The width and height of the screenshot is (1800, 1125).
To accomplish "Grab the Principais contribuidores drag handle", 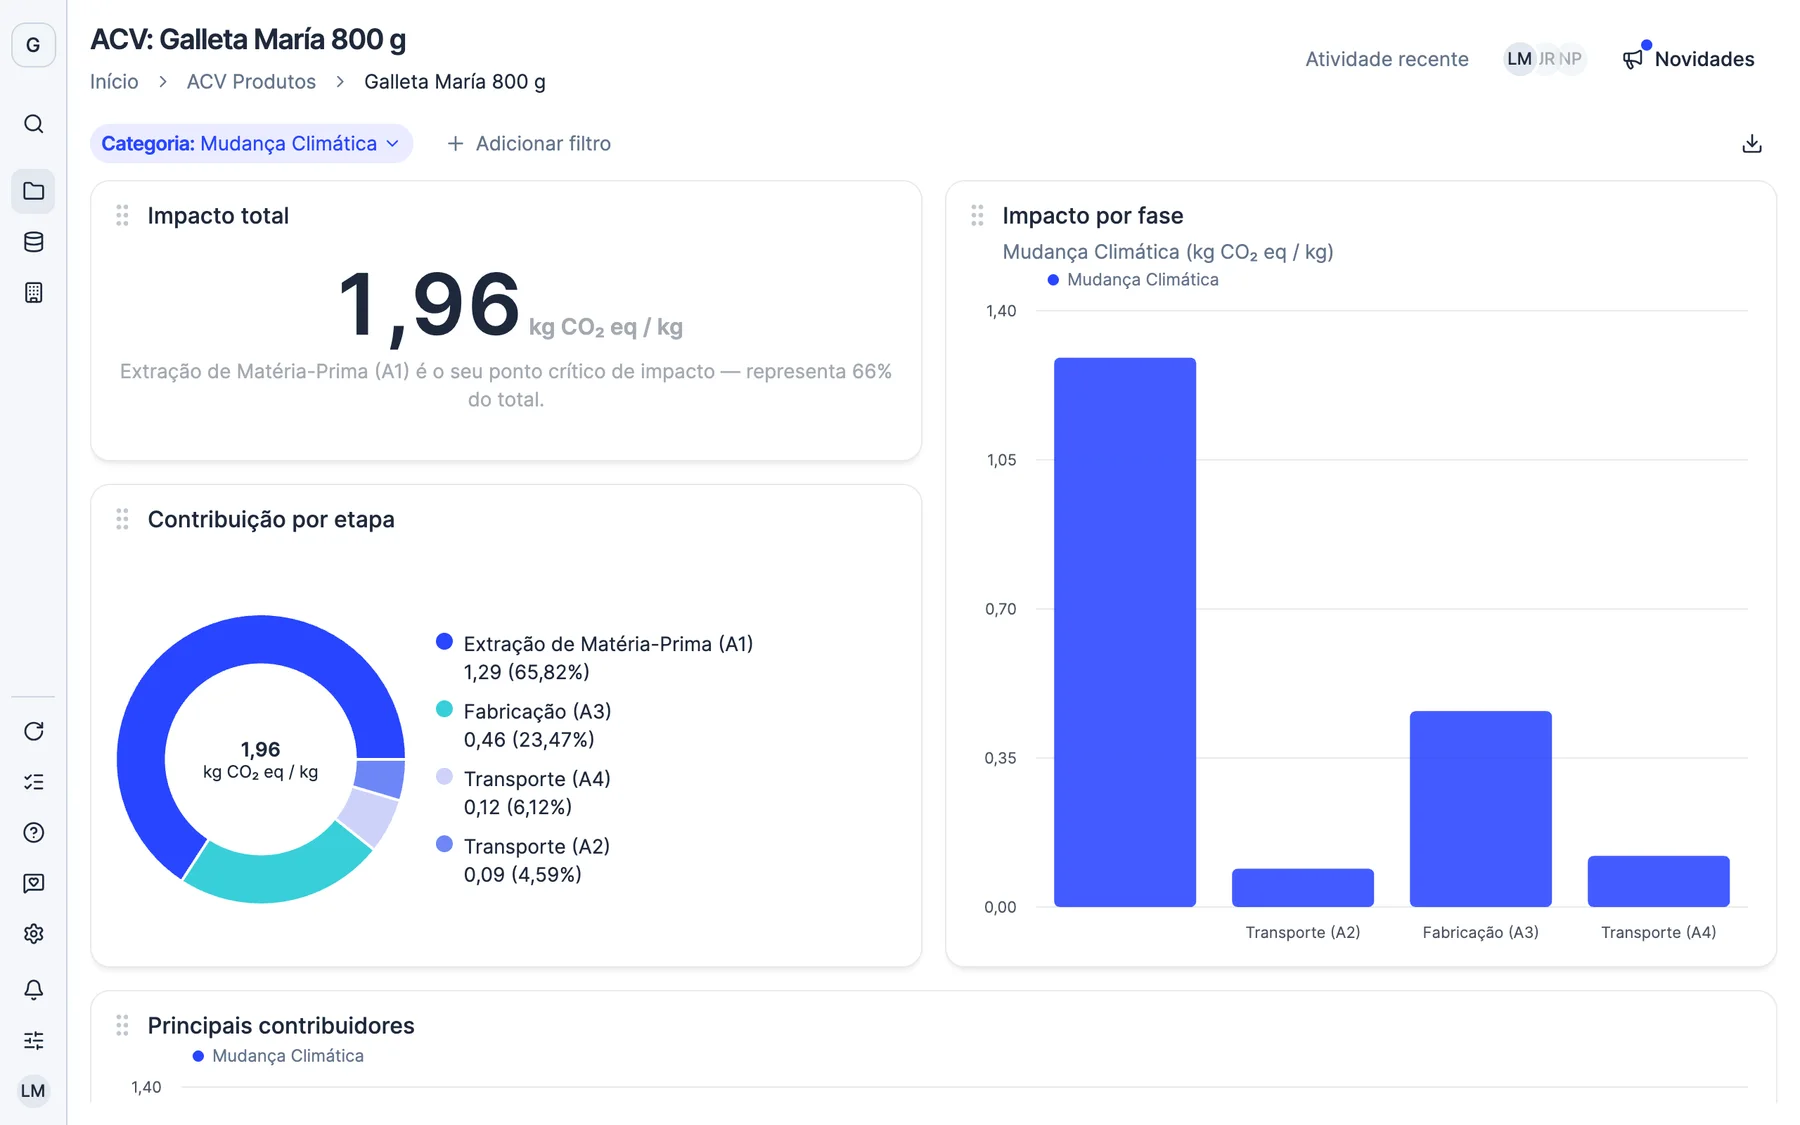I will [x=122, y=1026].
